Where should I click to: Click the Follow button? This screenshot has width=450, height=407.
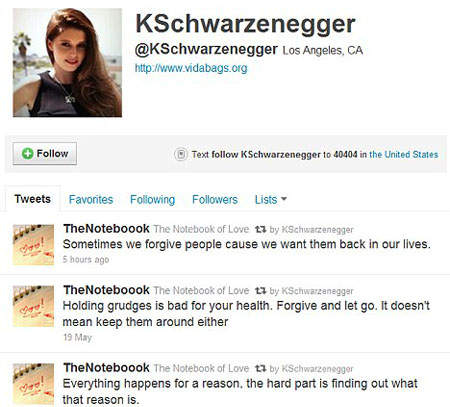(x=45, y=154)
